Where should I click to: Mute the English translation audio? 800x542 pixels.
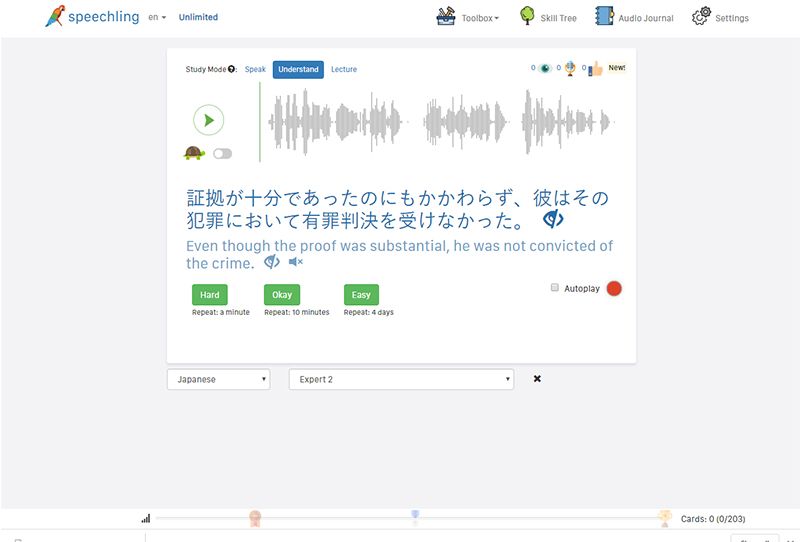pos(295,262)
